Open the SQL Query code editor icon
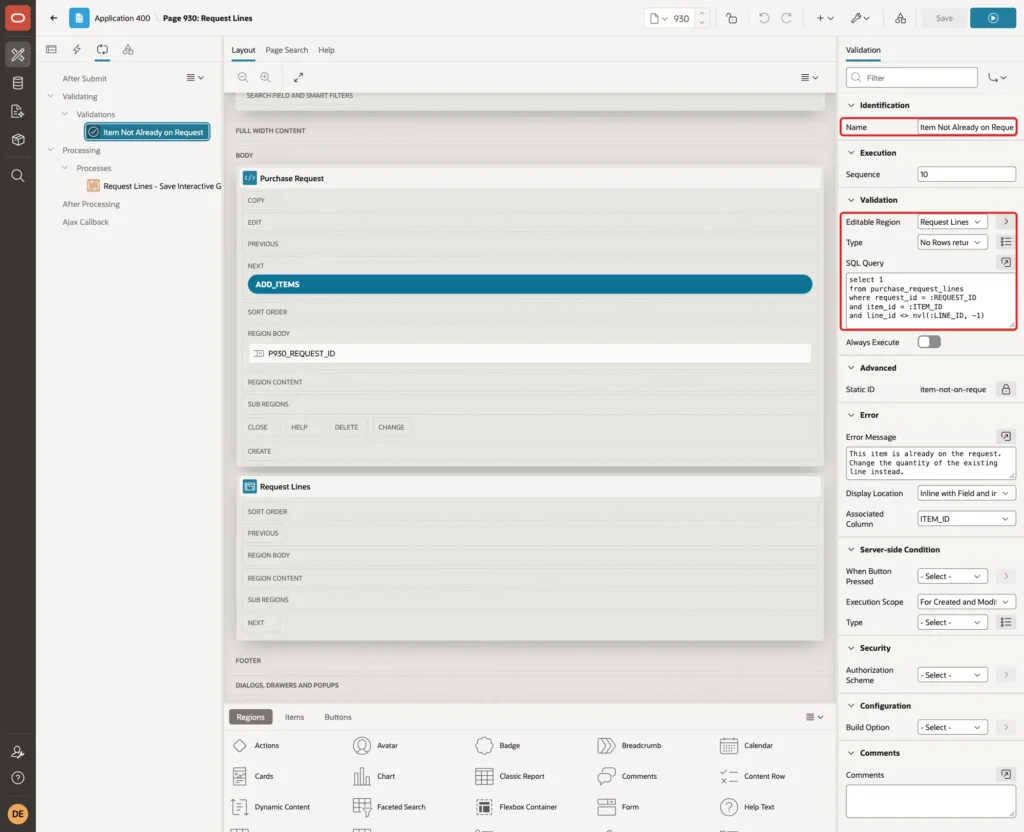 [1006, 263]
